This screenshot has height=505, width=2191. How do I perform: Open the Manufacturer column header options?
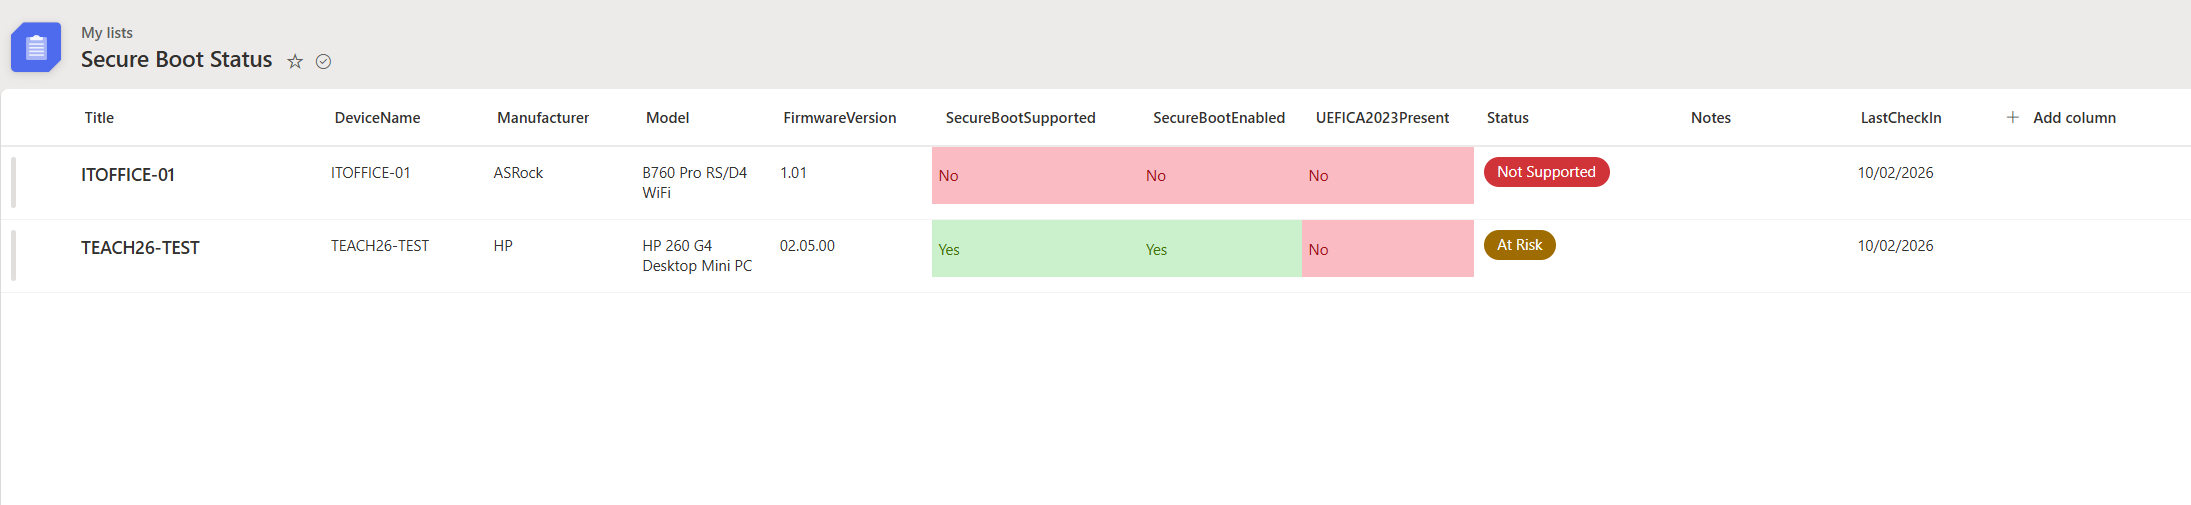(x=542, y=118)
